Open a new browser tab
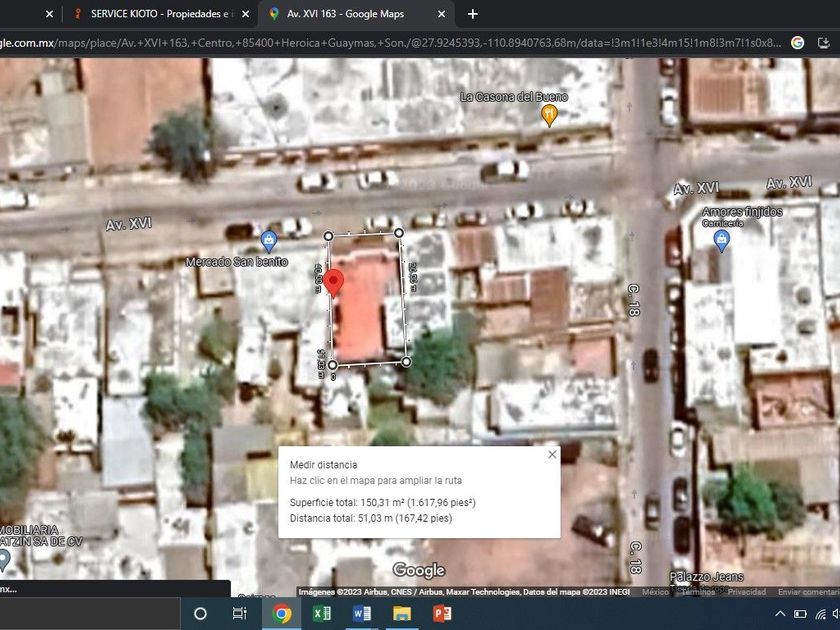Image resolution: width=840 pixels, height=630 pixels. pos(473,14)
